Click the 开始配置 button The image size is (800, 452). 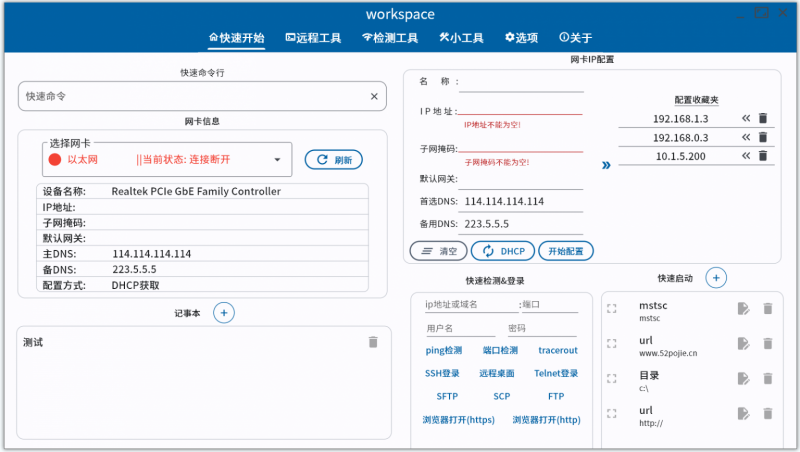pos(566,251)
